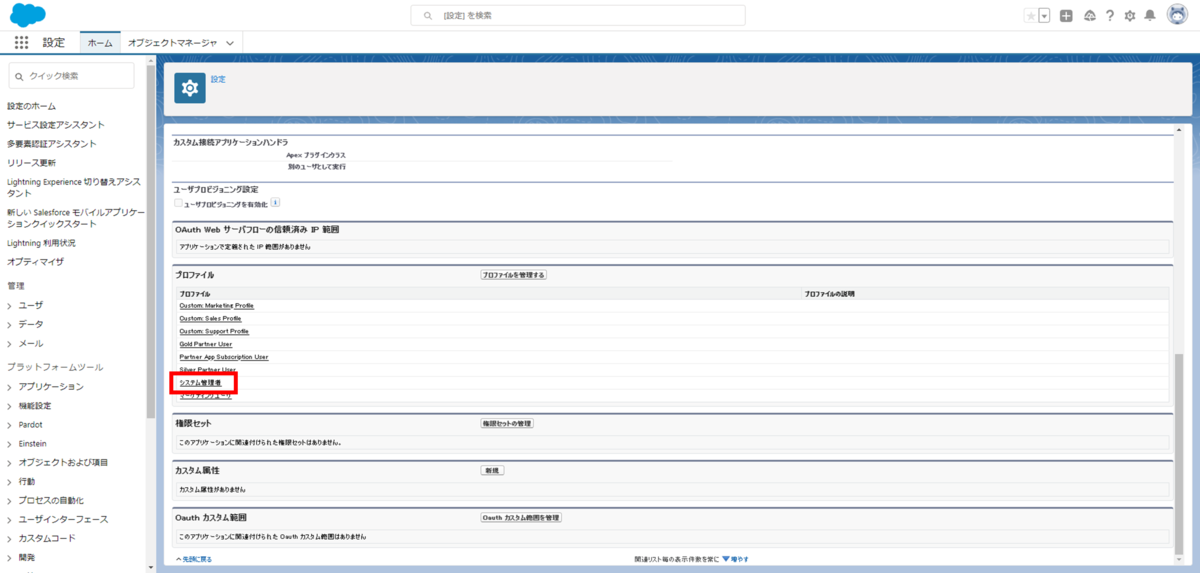Open Gold Partner User profile link
Image resolution: width=1200 pixels, height=573 pixels.
pyautogui.click(x=205, y=344)
